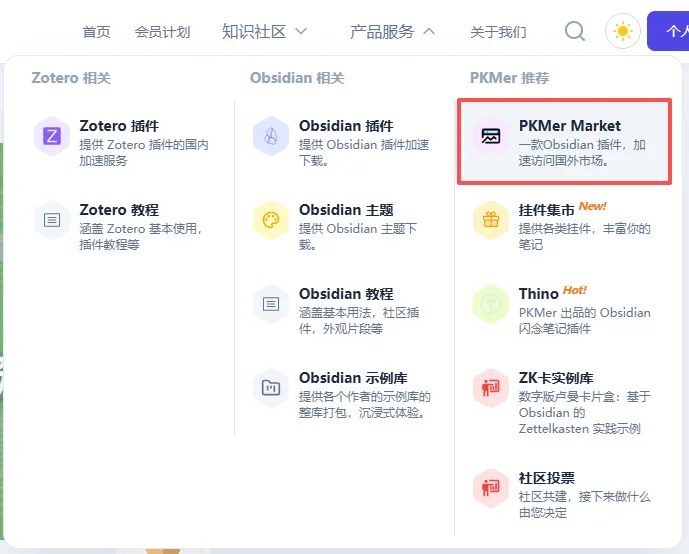
Task: Click the Obsidian 主题 palette icon
Action: (271, 220)
